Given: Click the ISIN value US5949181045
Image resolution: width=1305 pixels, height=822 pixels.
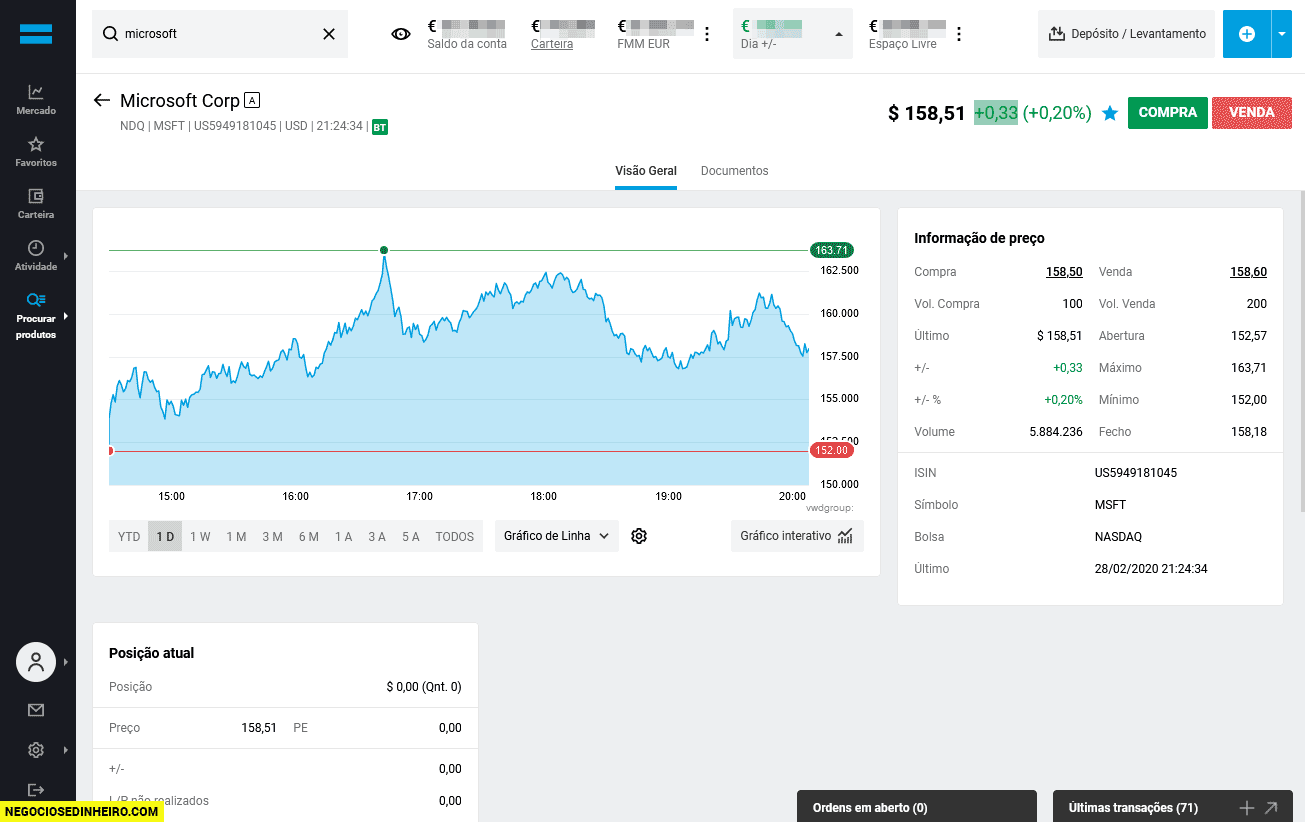Looking at the screenshot, I should pyautogui.click(x=1136, y=473).
